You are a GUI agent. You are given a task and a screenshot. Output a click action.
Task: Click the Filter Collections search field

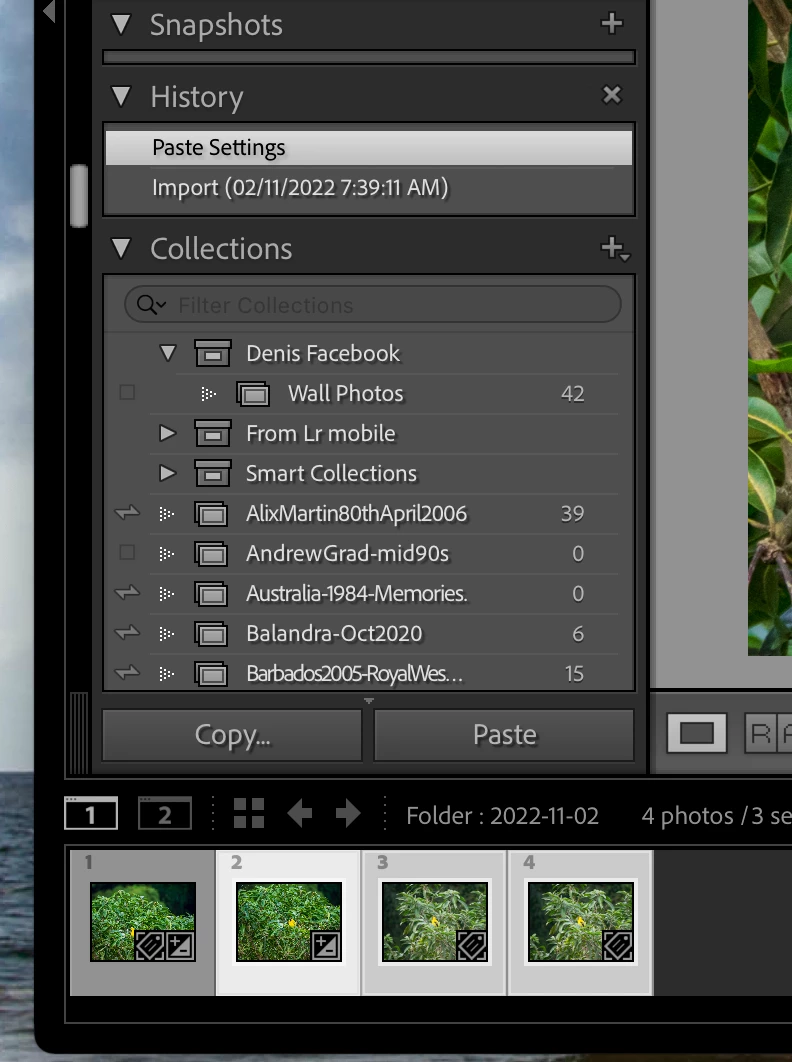point(373,305)
